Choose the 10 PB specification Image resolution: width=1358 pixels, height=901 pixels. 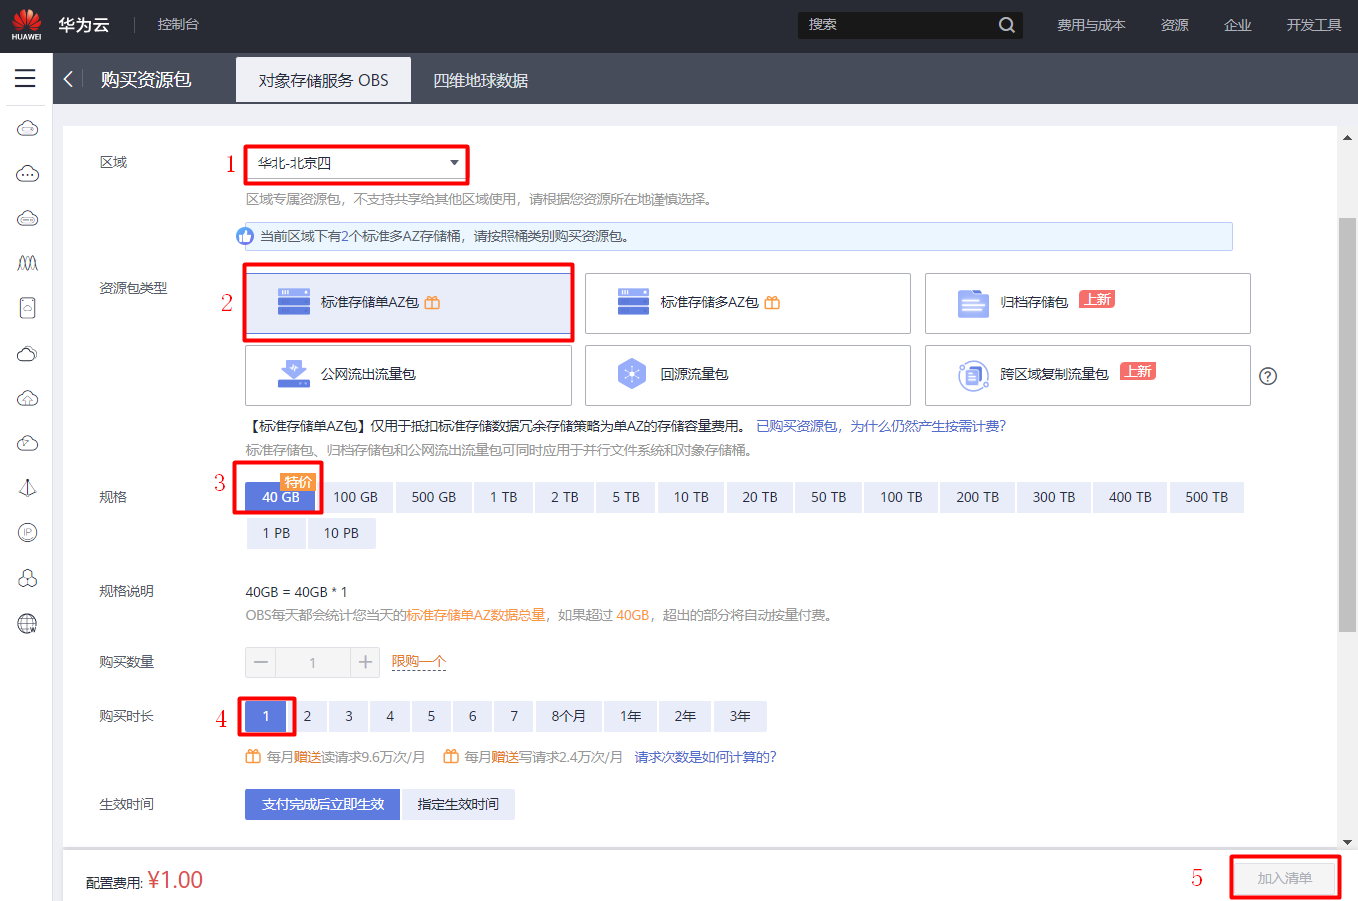[x=341, y=533]
